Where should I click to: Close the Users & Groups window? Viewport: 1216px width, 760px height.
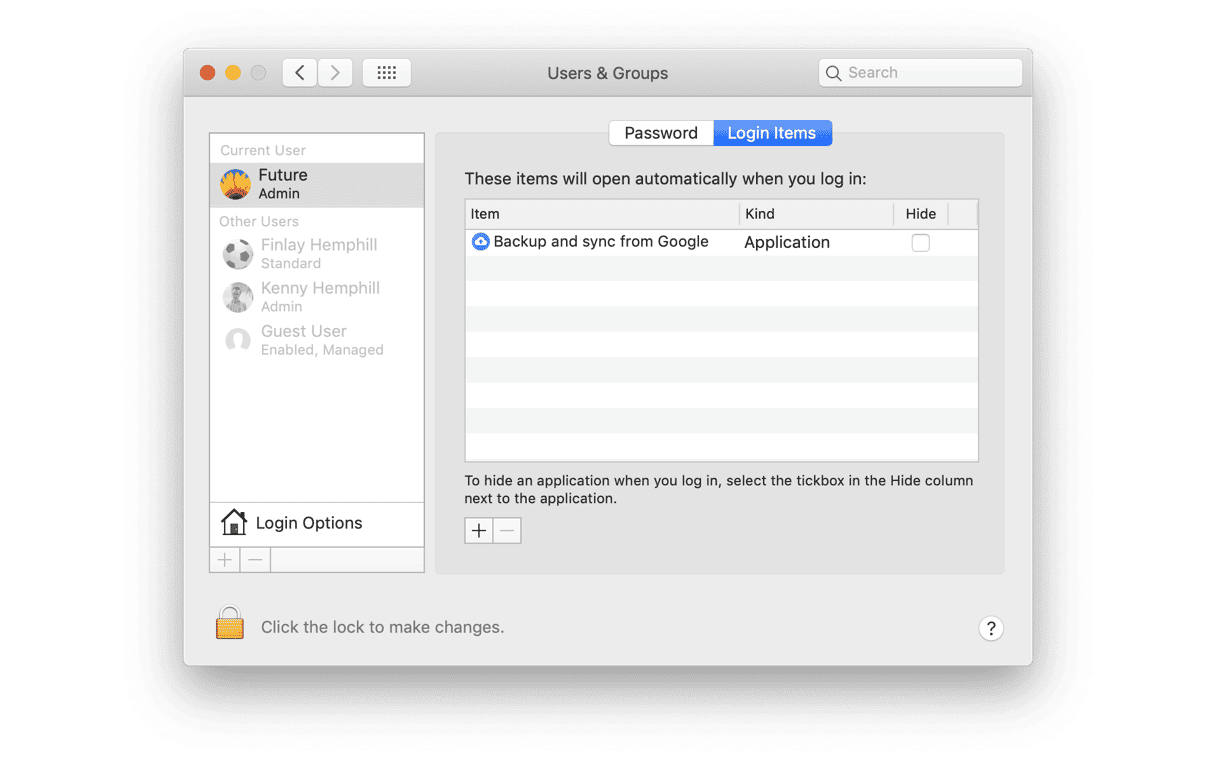[208, 73]
